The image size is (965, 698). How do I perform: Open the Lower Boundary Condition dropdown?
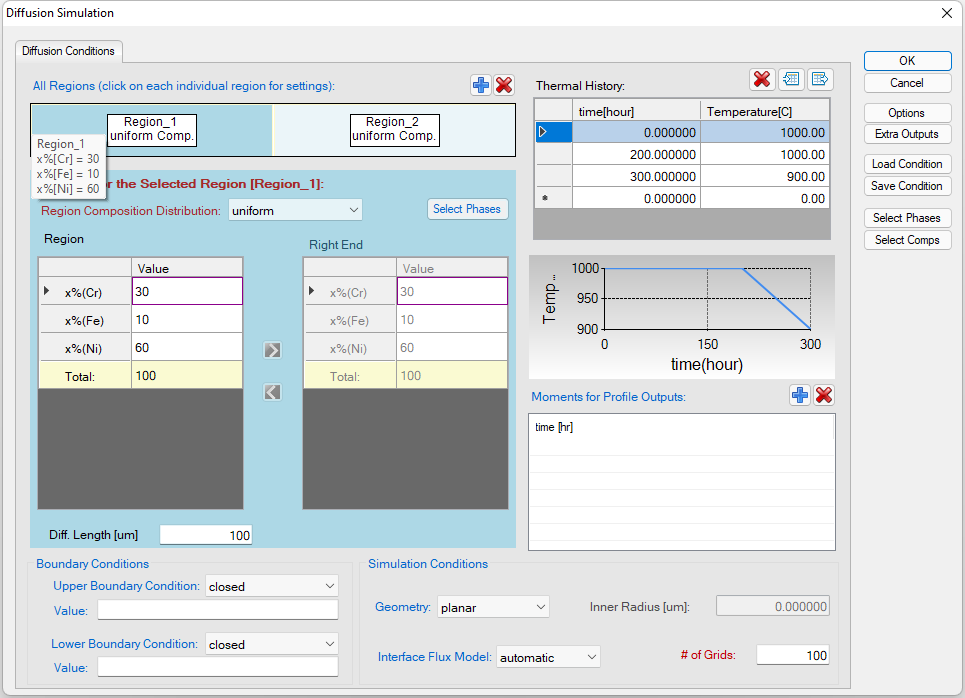click(272, 644)
